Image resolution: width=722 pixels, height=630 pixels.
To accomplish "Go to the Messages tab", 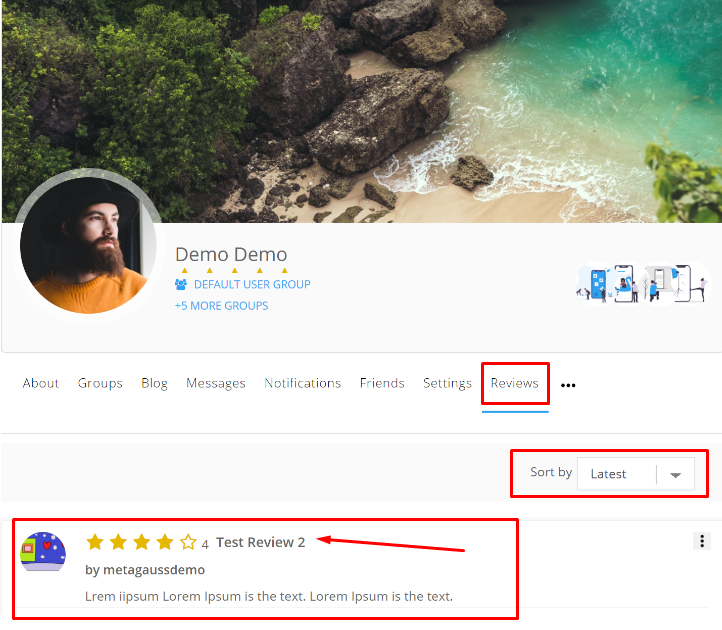I will pos(215,383).
